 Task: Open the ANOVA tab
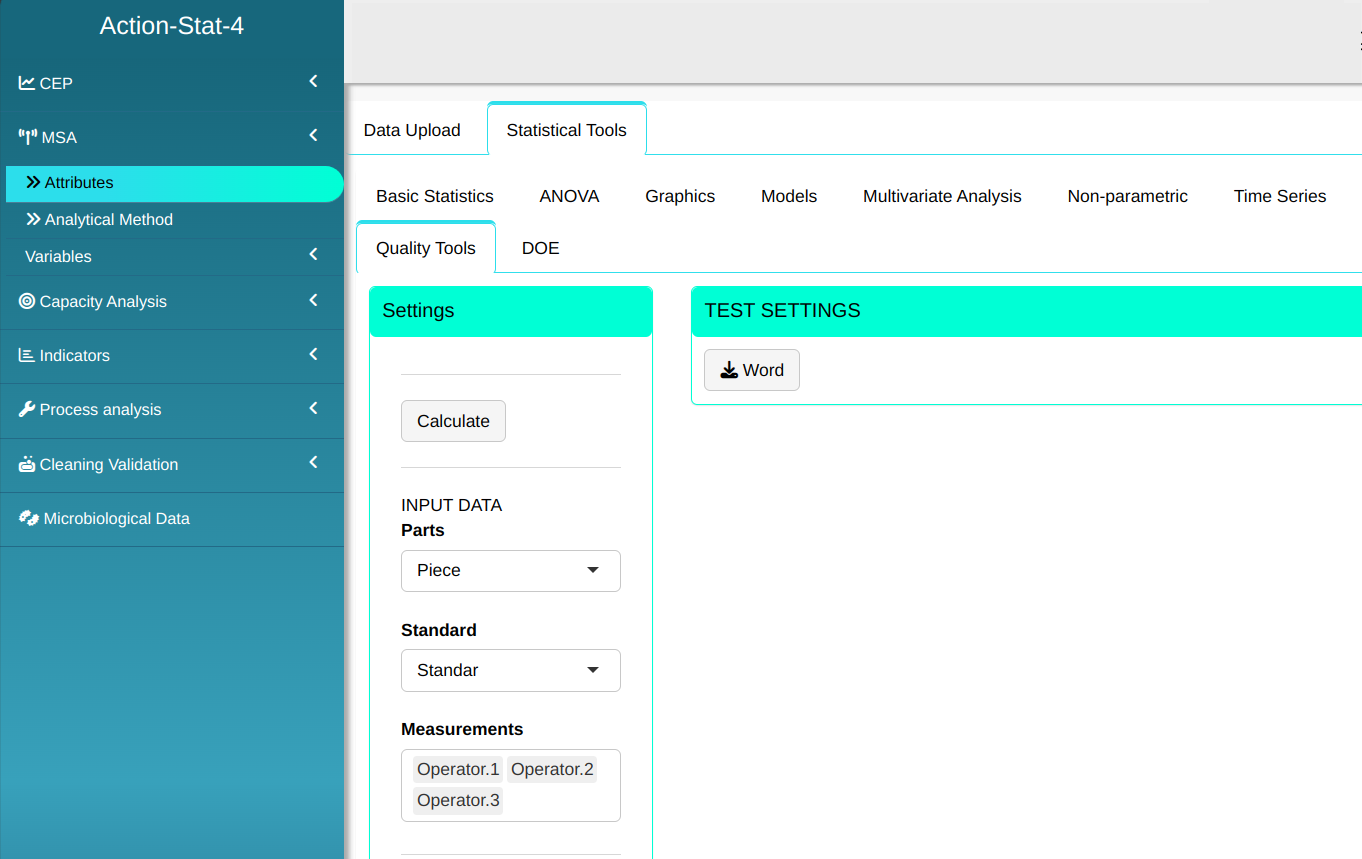(x=569, y=196)
